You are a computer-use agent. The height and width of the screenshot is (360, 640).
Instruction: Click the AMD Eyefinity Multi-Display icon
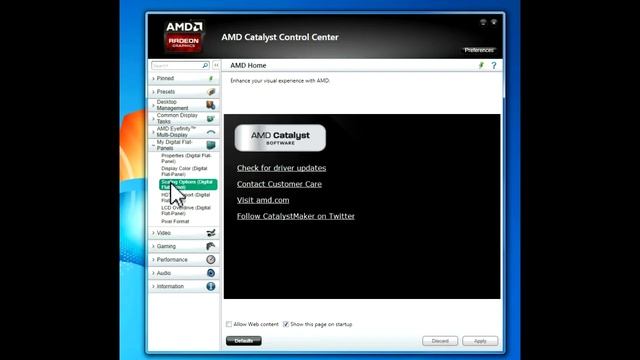click(x=211, y=132)
